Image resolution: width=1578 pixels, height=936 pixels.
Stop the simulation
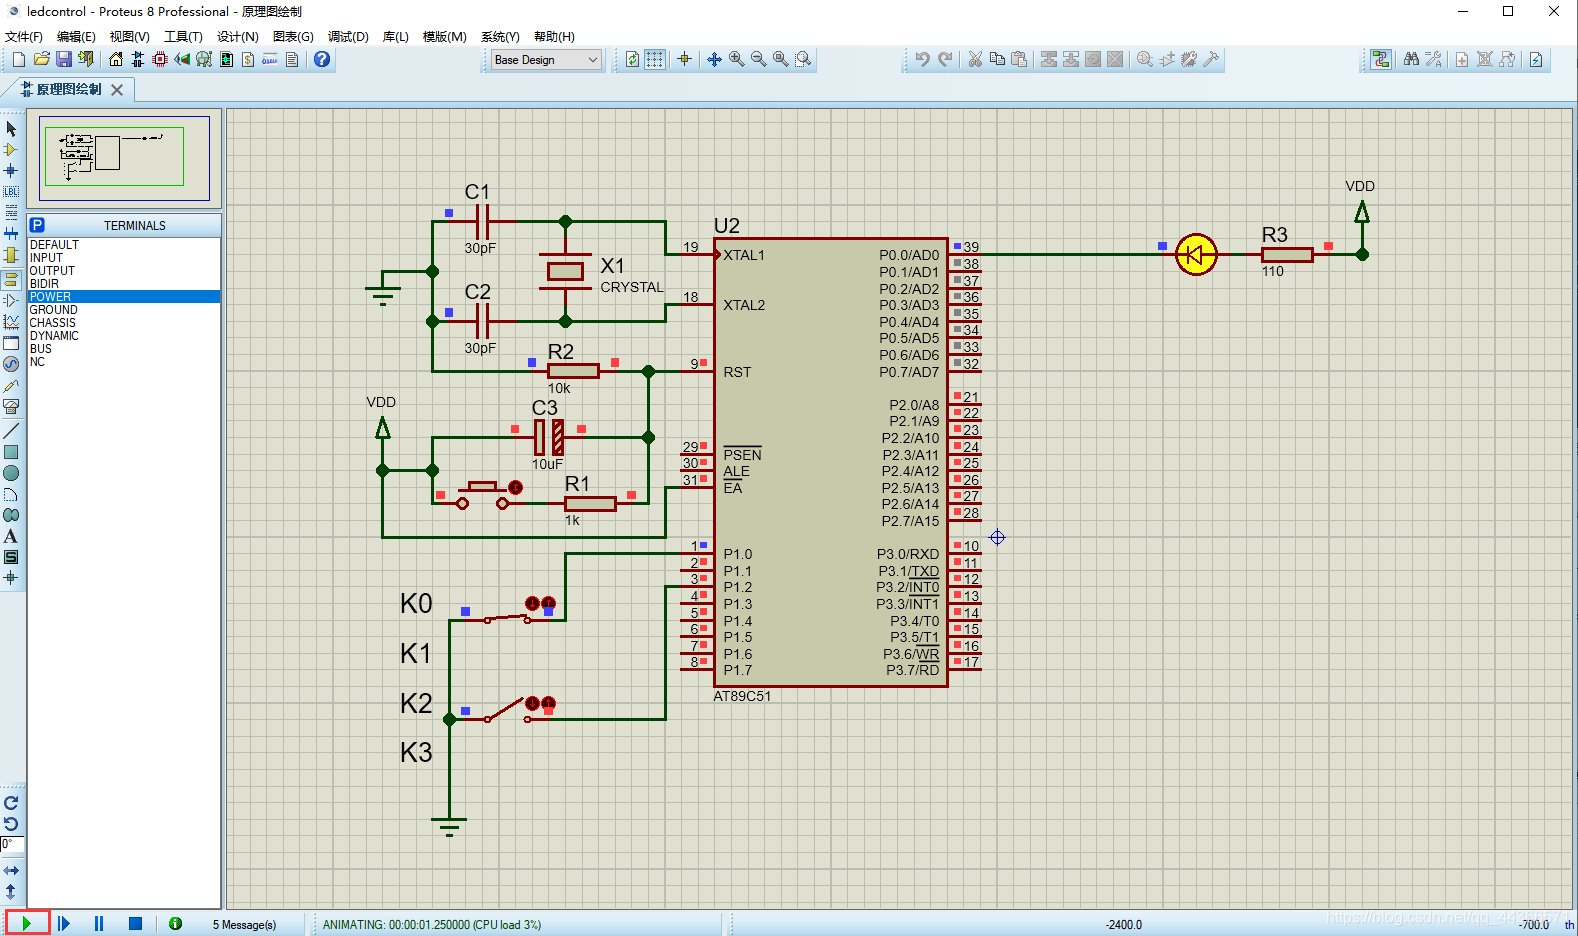(x=135, y=924)
